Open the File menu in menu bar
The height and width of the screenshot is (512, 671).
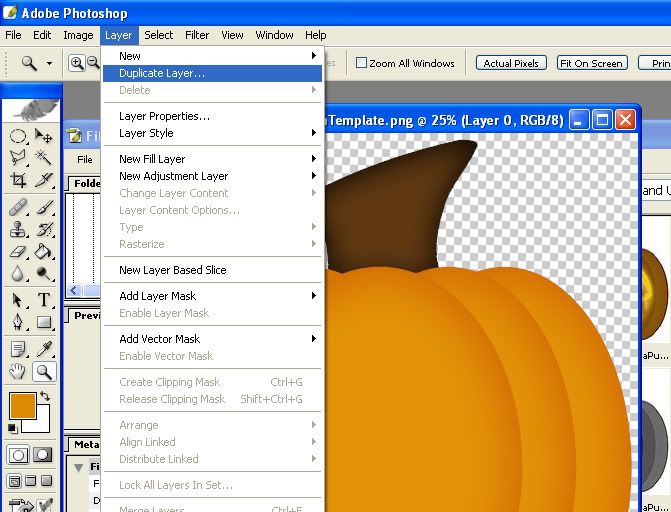click(x=13, y=35)
